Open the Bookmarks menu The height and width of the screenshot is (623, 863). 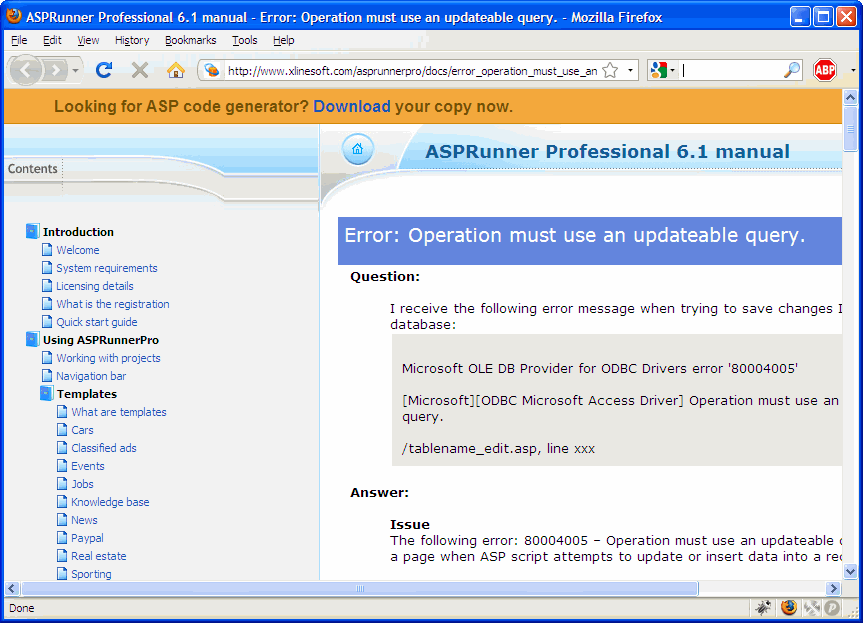190,40
